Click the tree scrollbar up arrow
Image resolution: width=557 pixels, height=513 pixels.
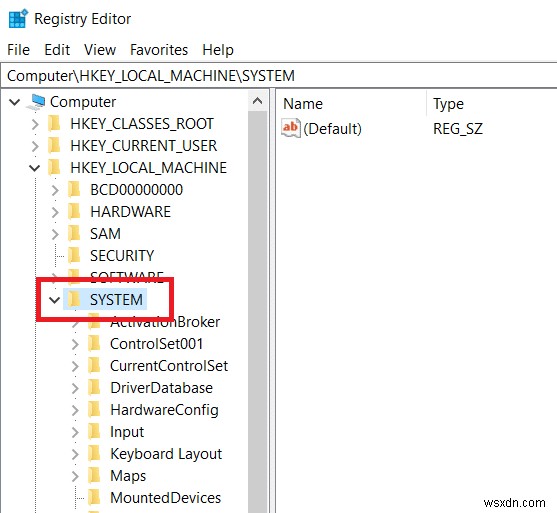(x=257, y=101)
